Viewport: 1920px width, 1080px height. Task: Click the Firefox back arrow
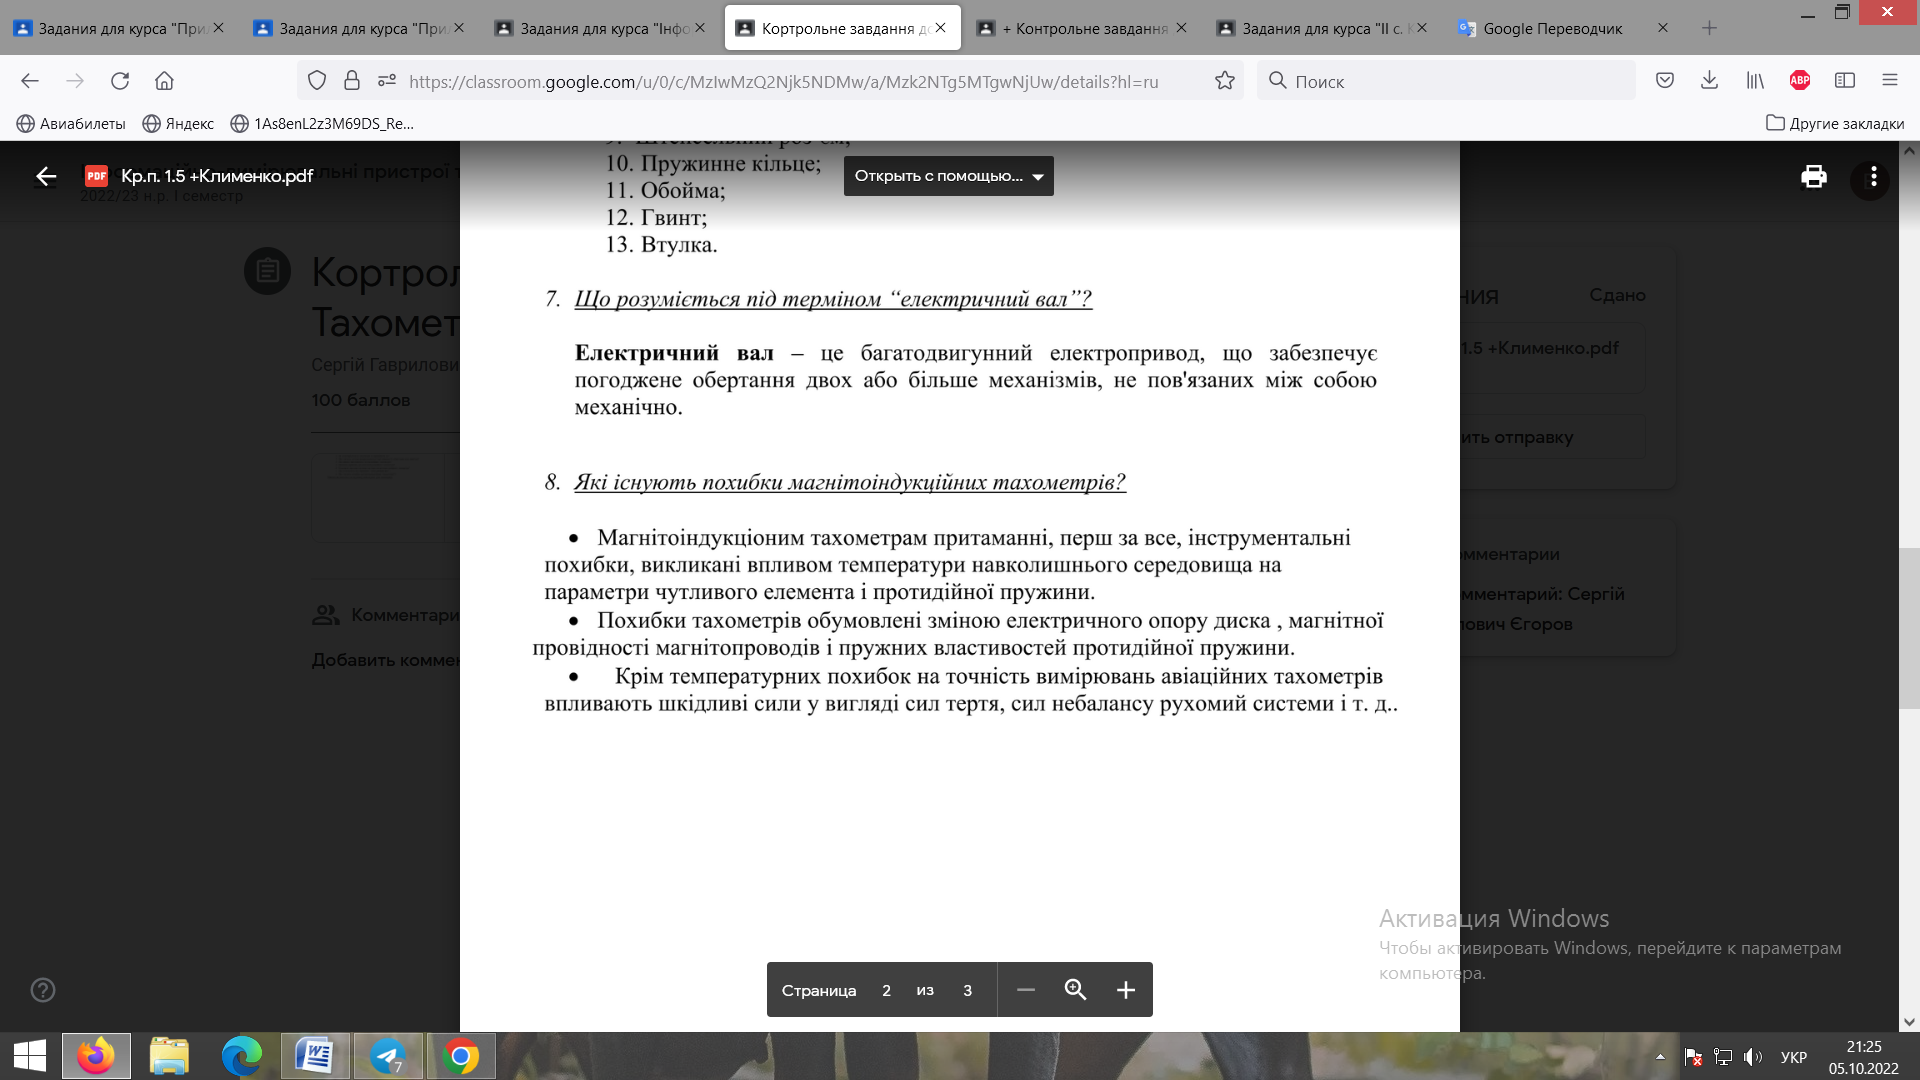tap(30, 81)
